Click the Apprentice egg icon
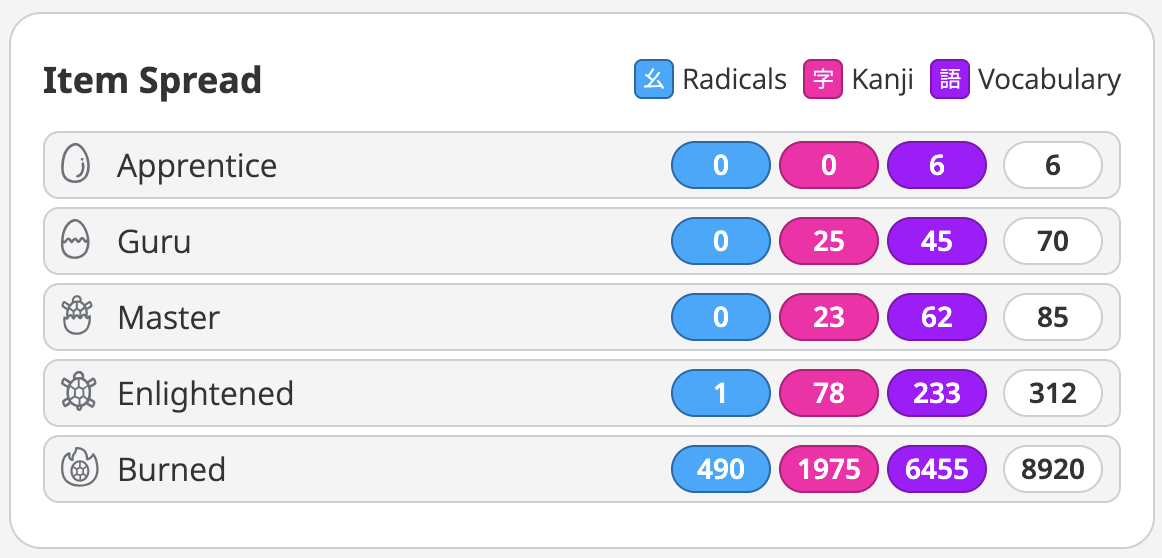This screenshot has width=1162, height=558. point(76,165)
